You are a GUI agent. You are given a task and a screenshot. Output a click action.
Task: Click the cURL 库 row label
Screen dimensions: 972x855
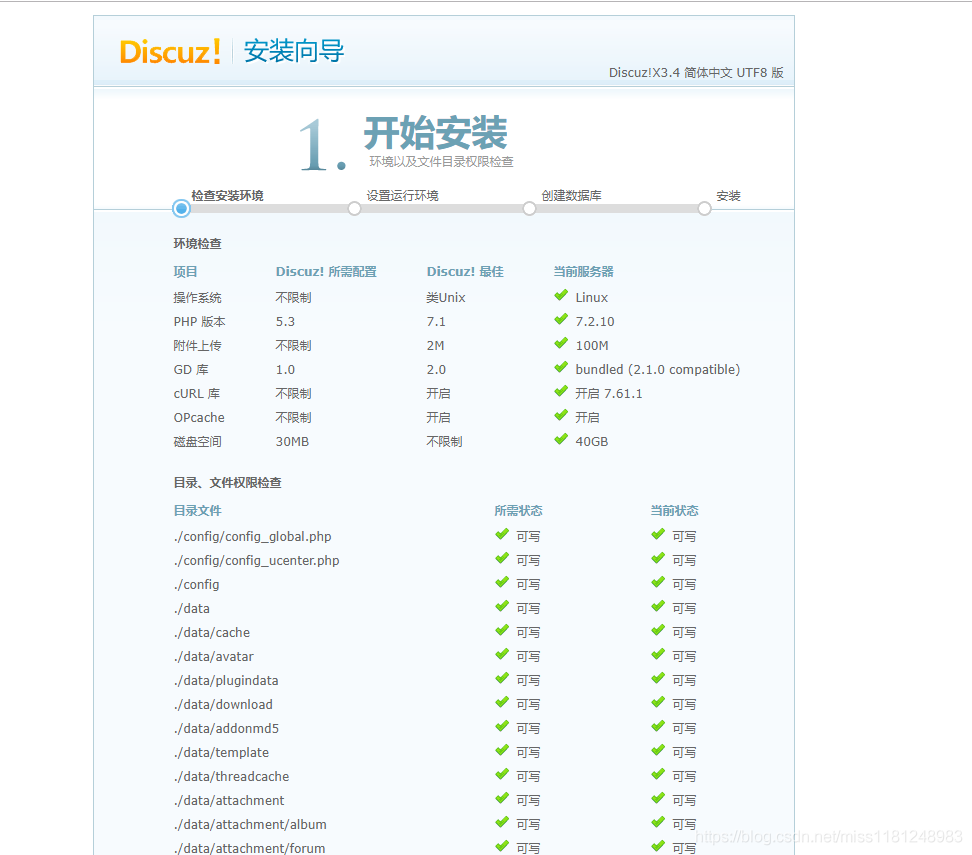tap(197, 394)
